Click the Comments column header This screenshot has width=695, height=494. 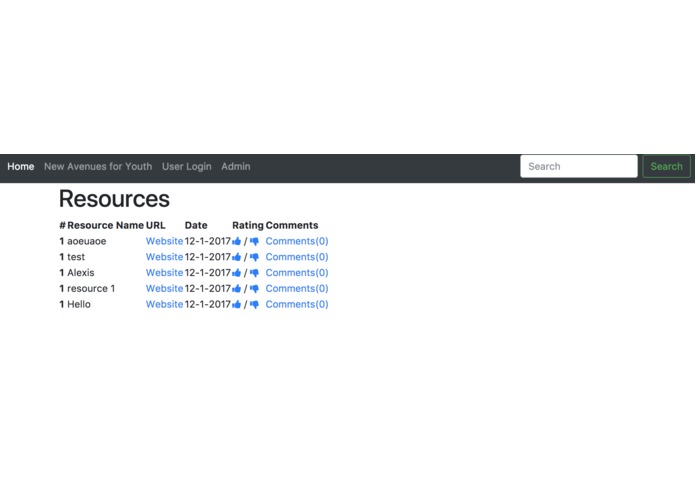point(292,226)
